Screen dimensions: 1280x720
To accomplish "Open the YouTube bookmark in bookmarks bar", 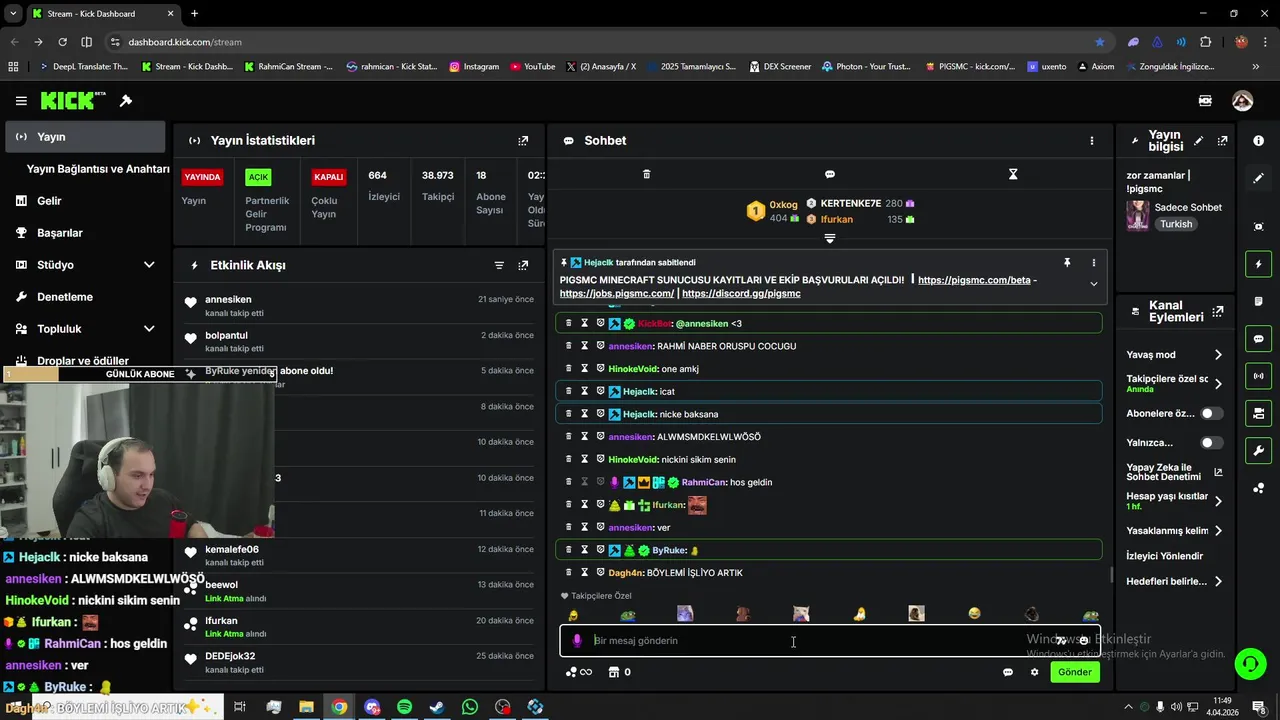I will [x=532, y=67].
